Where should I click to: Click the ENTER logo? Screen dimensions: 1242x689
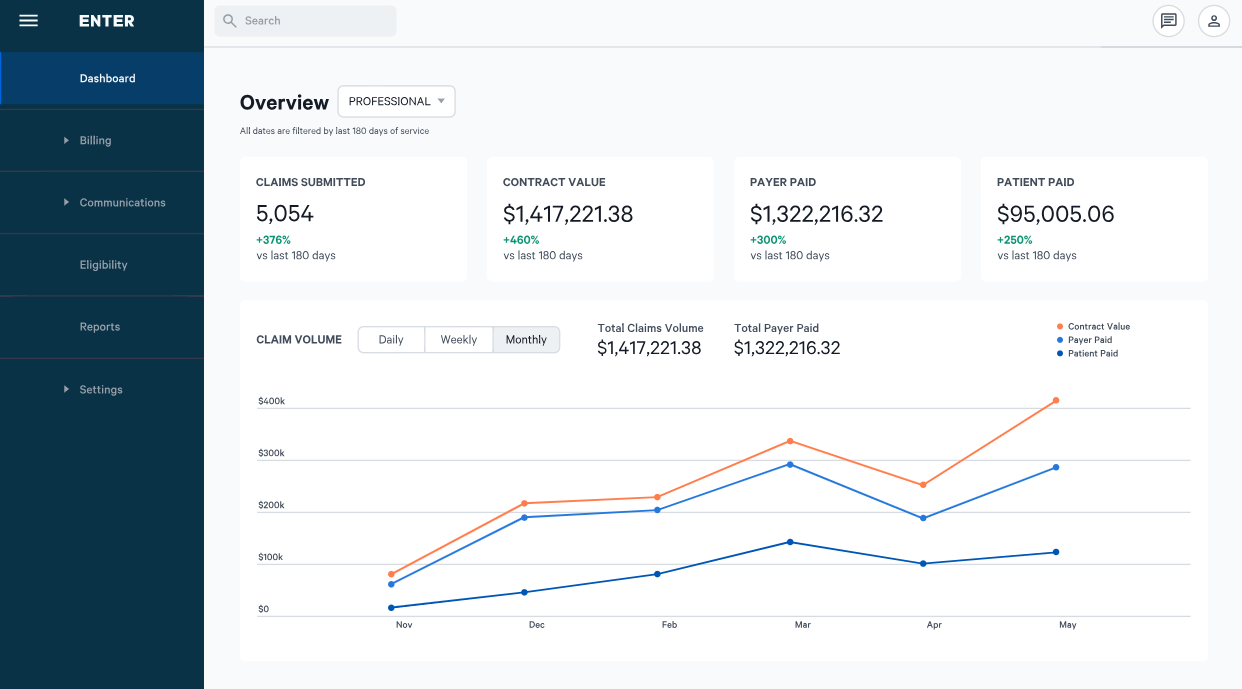coord(107,21)
